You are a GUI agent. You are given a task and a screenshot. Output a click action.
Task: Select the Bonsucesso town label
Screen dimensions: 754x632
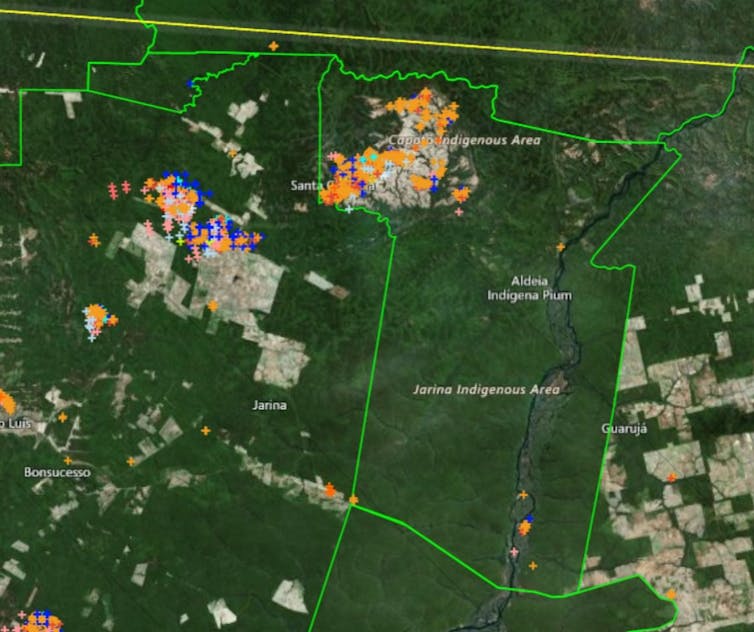pyautogui.click(x=57, y=472)
